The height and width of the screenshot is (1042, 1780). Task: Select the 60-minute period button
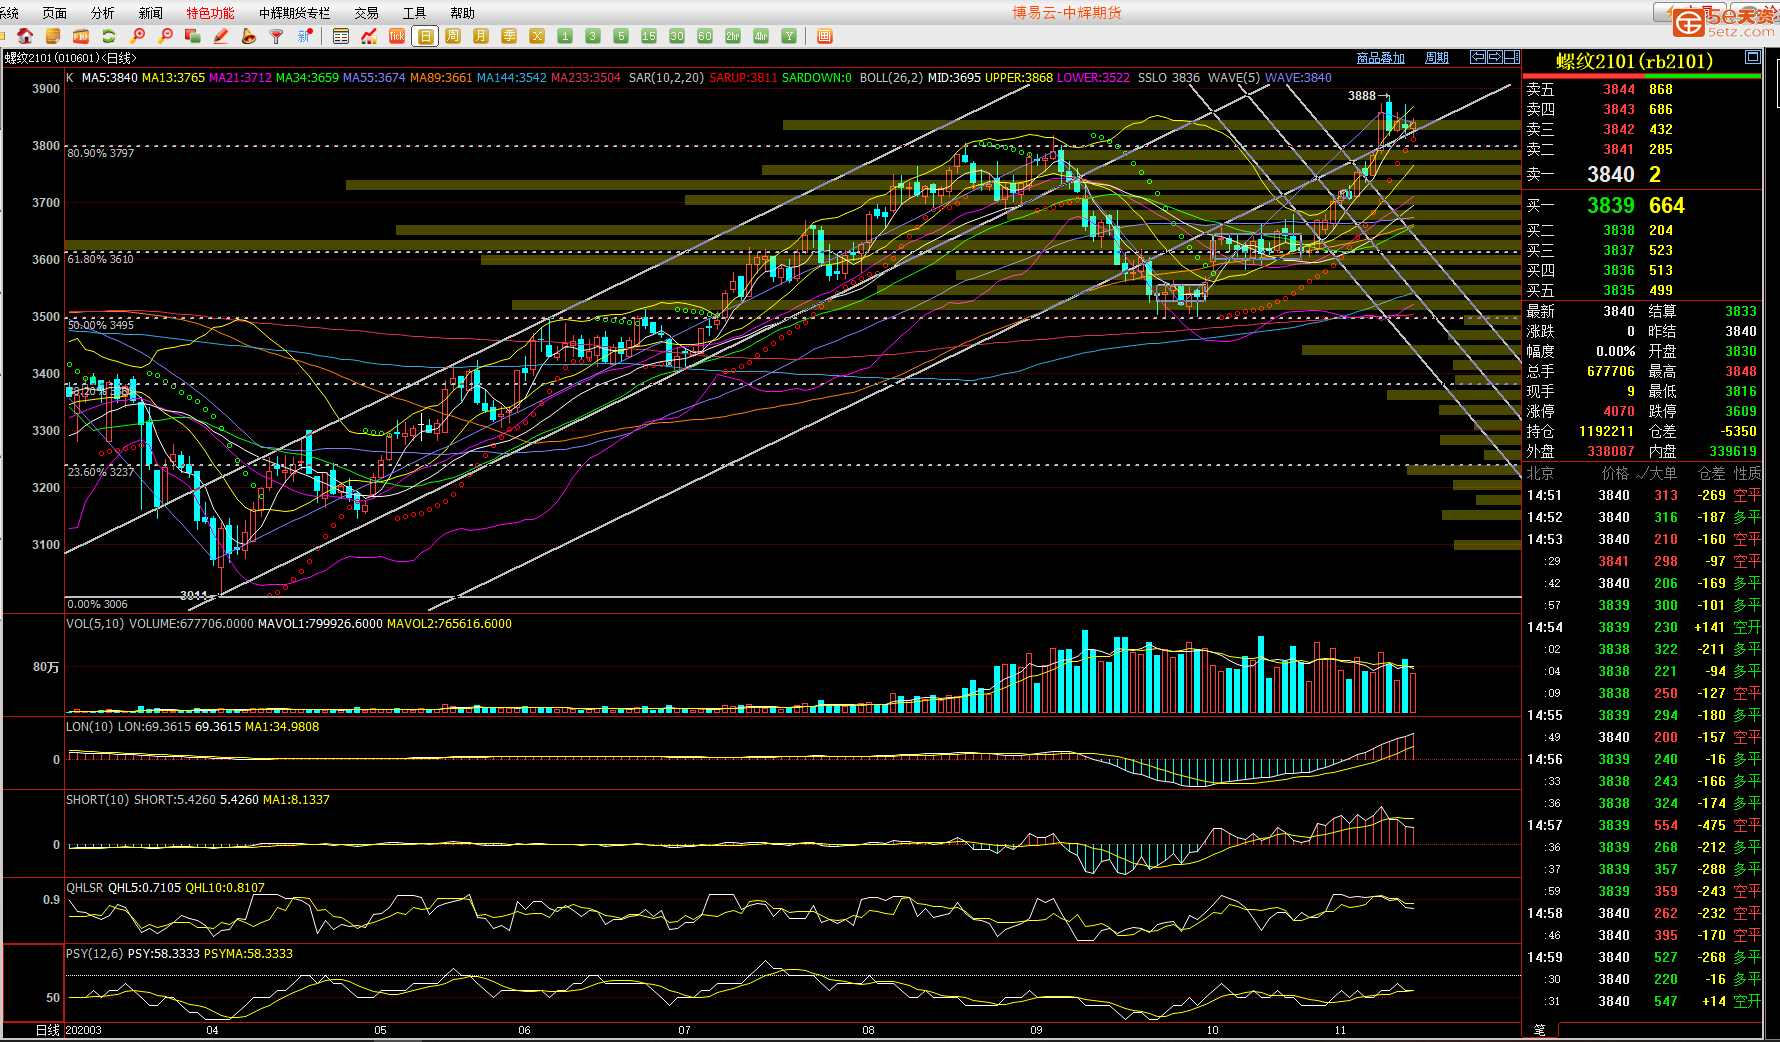(705, 36)
